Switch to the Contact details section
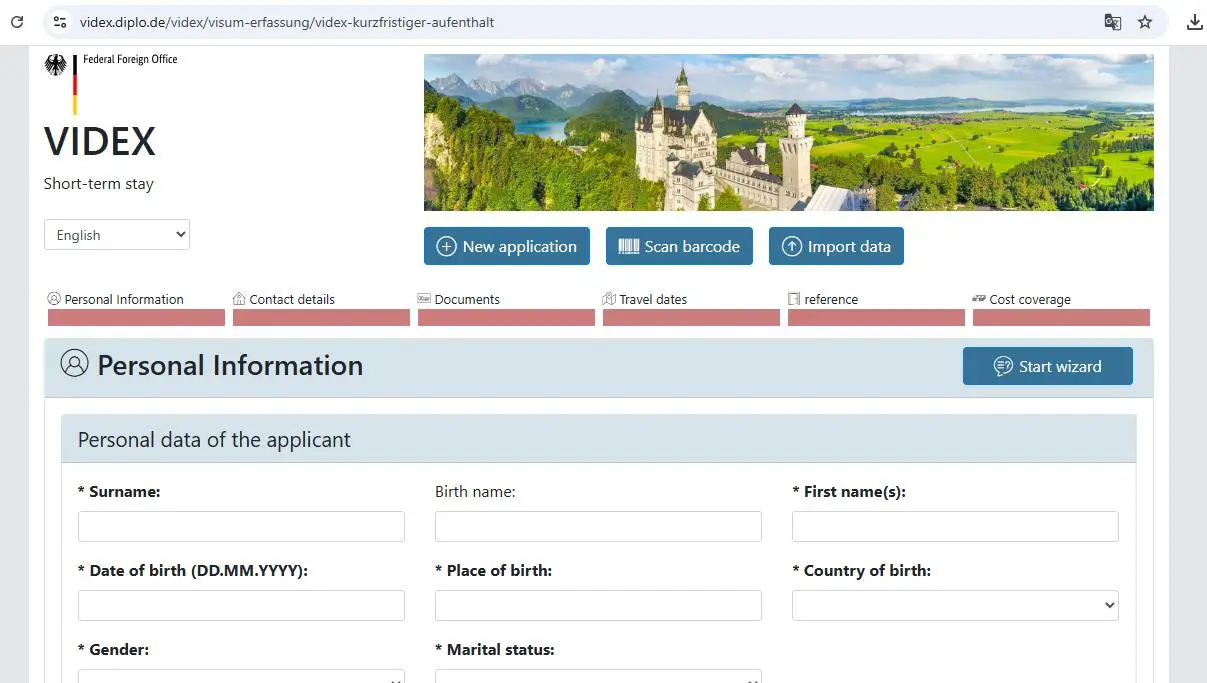This screenshot has width=1207, height=683. point(291,299)
